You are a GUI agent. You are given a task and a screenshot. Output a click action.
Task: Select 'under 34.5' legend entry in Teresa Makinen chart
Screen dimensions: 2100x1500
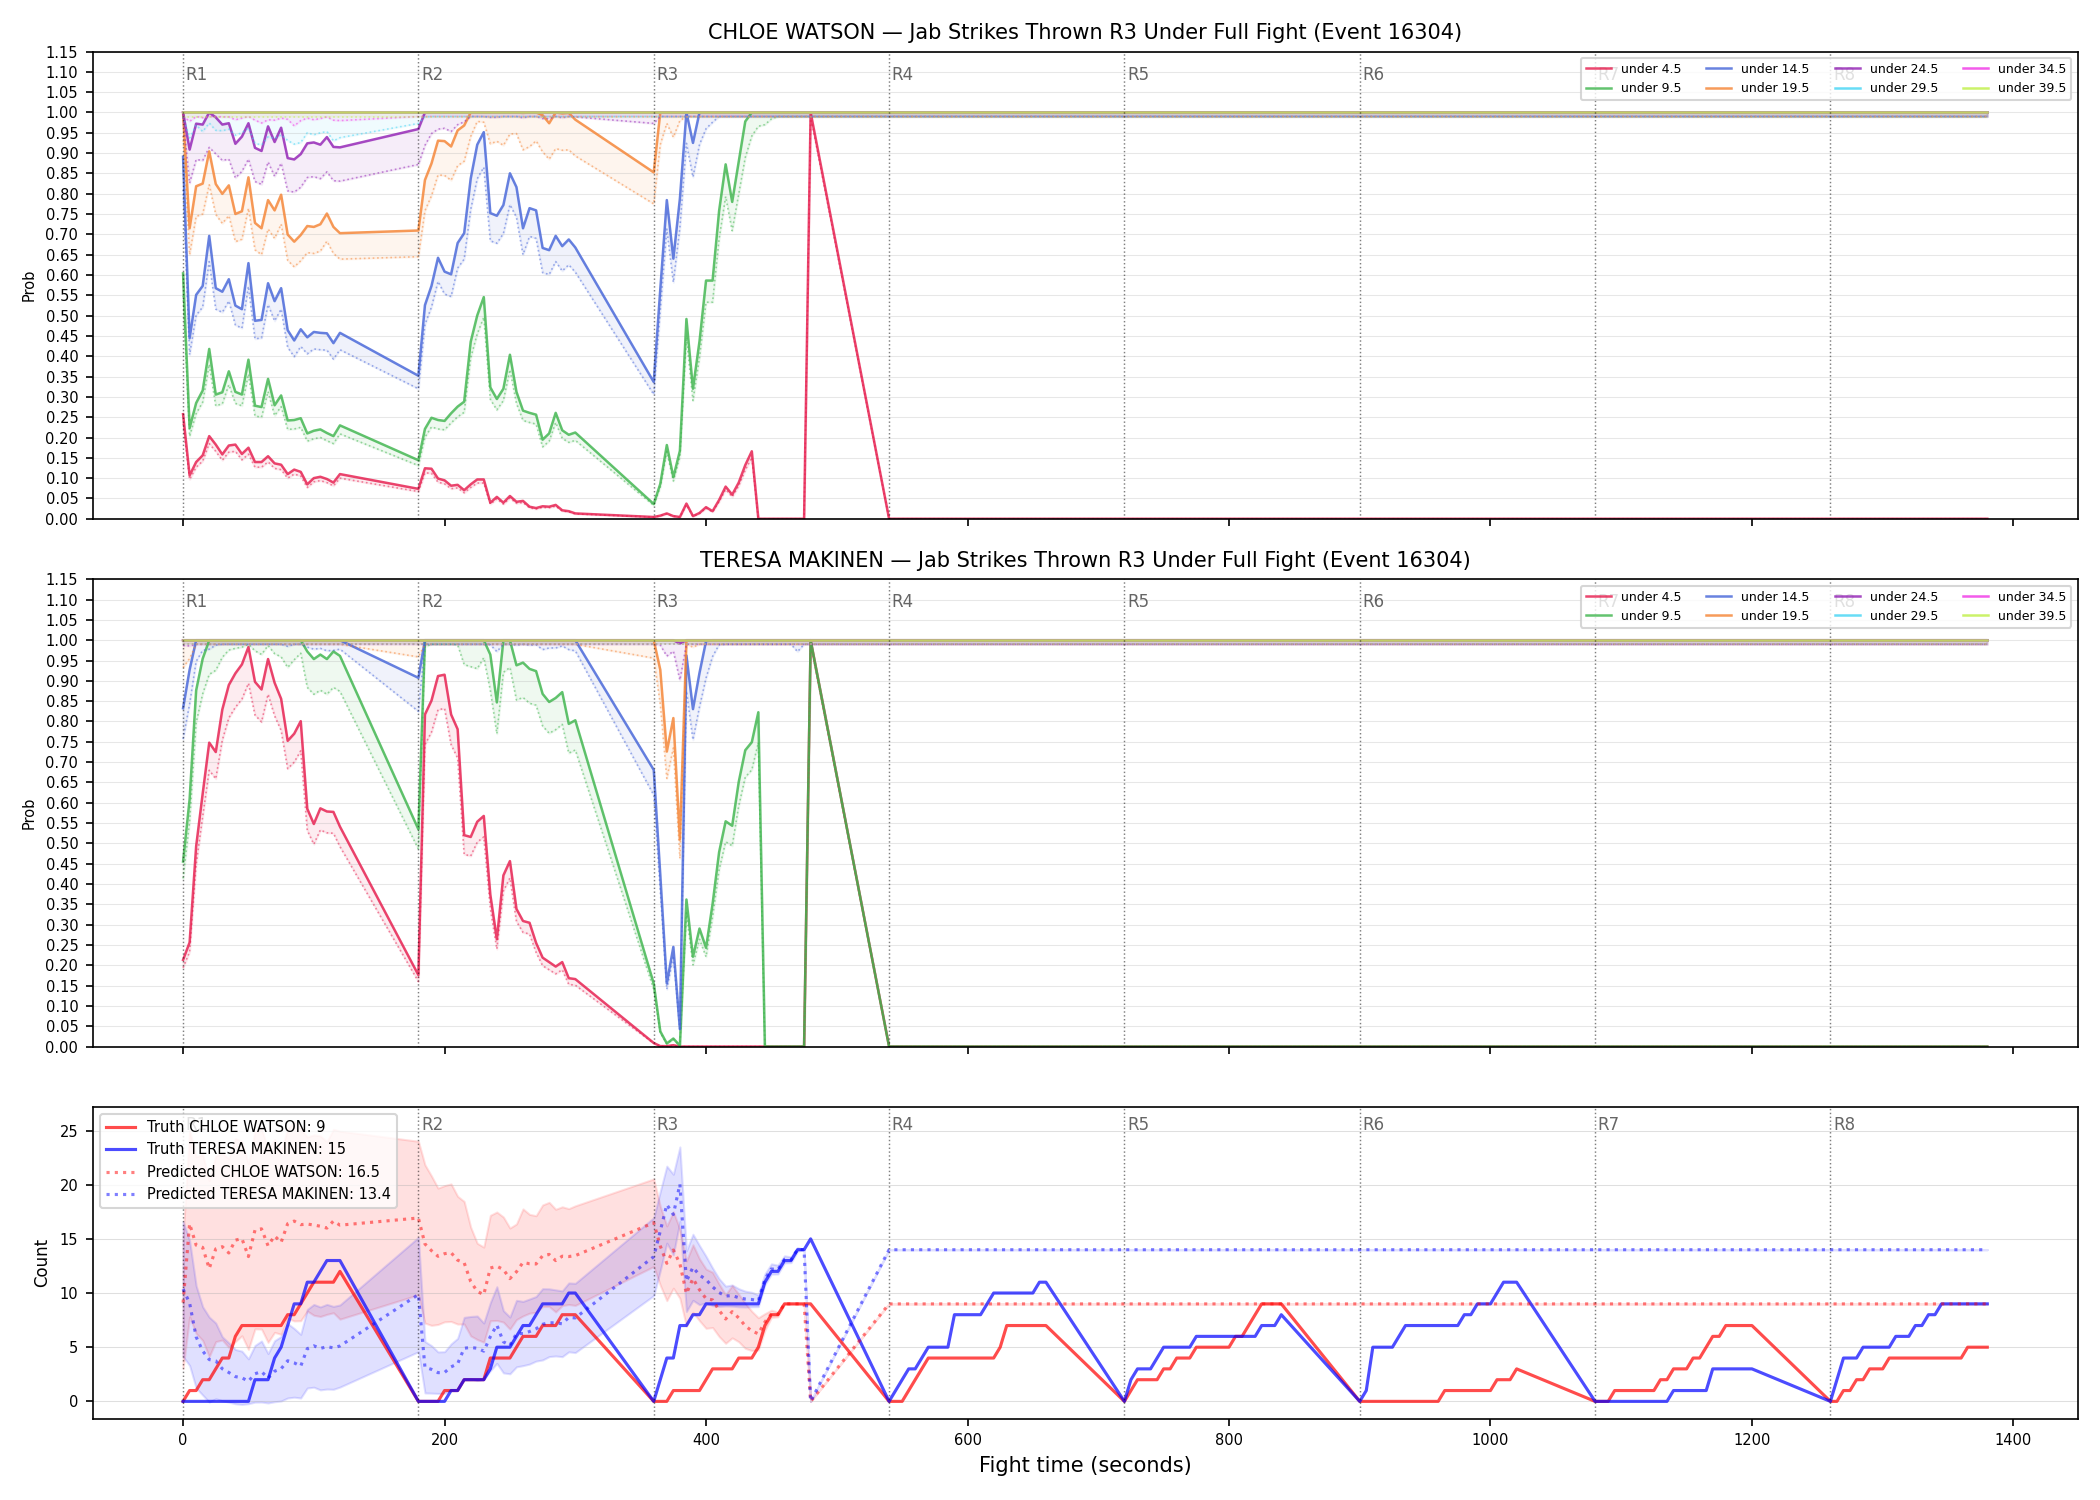[x=2014, y=597]
